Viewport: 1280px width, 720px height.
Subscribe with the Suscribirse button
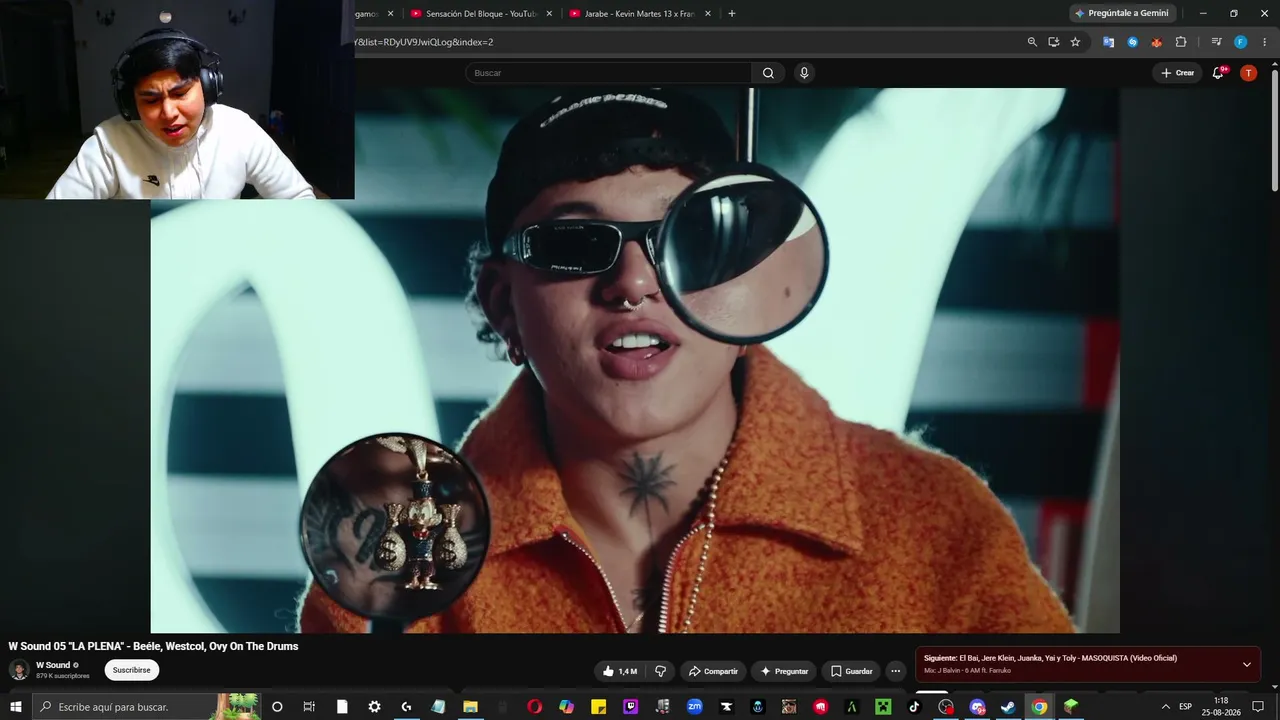point(132,670)
